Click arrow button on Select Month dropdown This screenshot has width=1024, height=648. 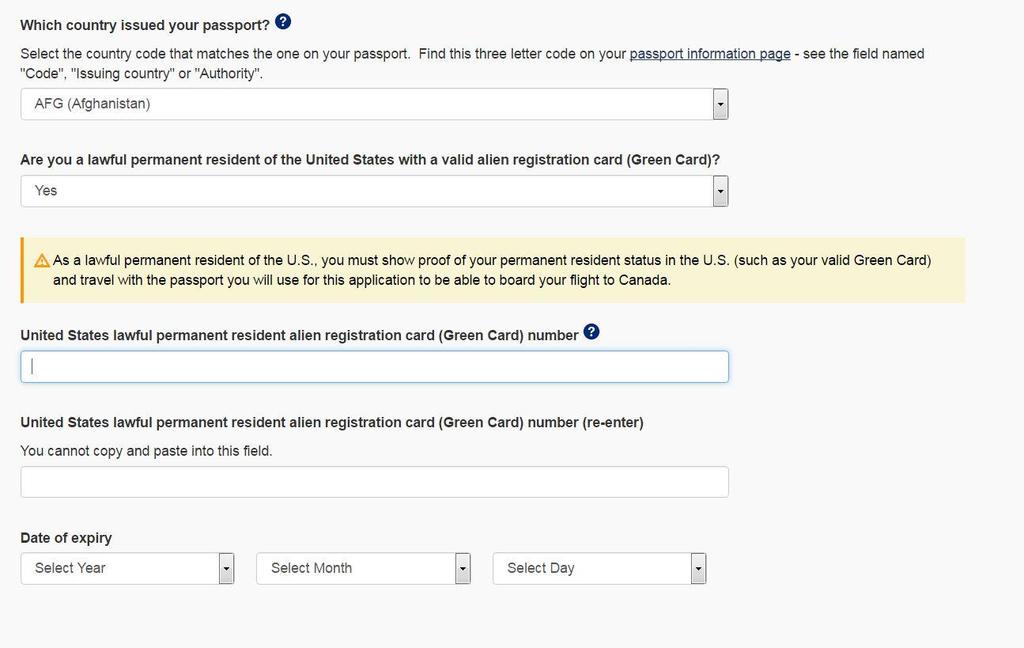(462, 569)
